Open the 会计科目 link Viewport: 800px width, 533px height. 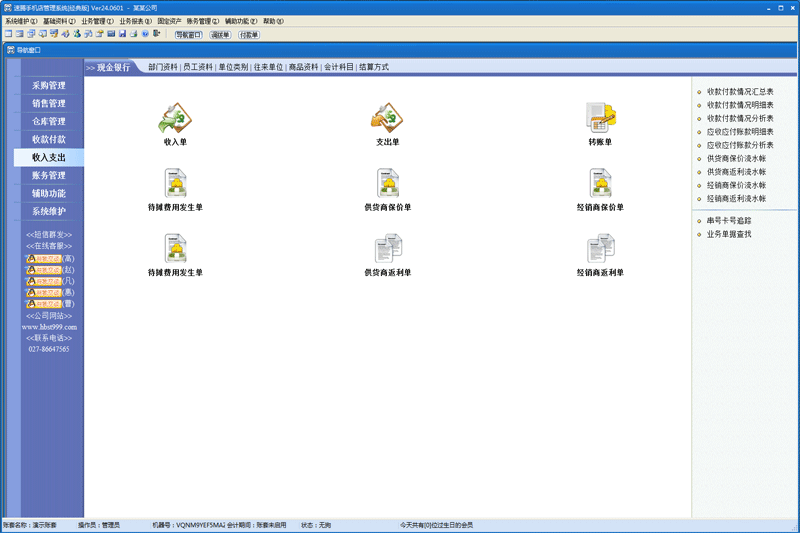pos(339,67)
